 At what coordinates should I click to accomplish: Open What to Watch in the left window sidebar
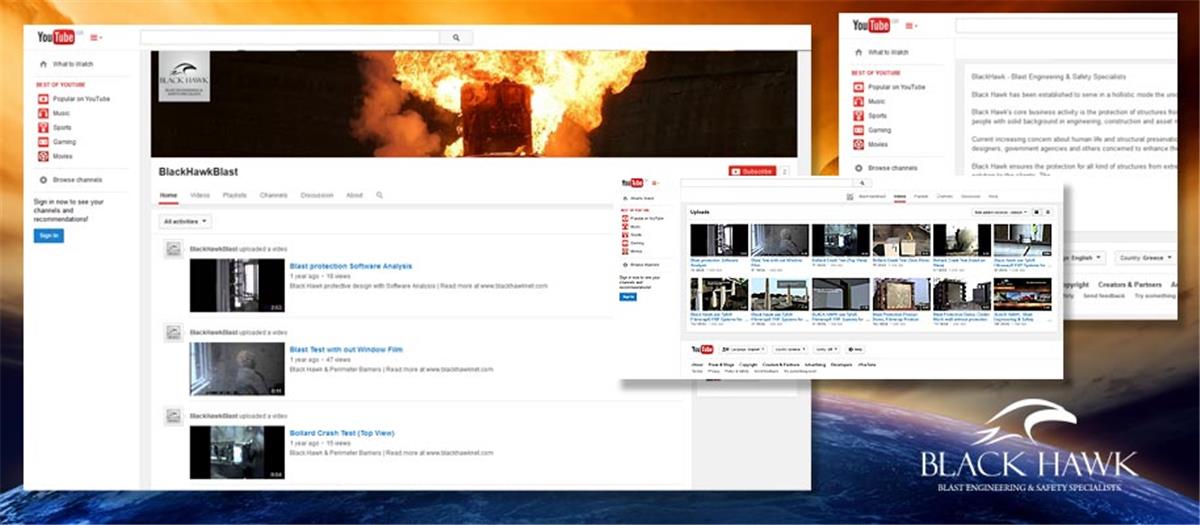pos(73,64)
